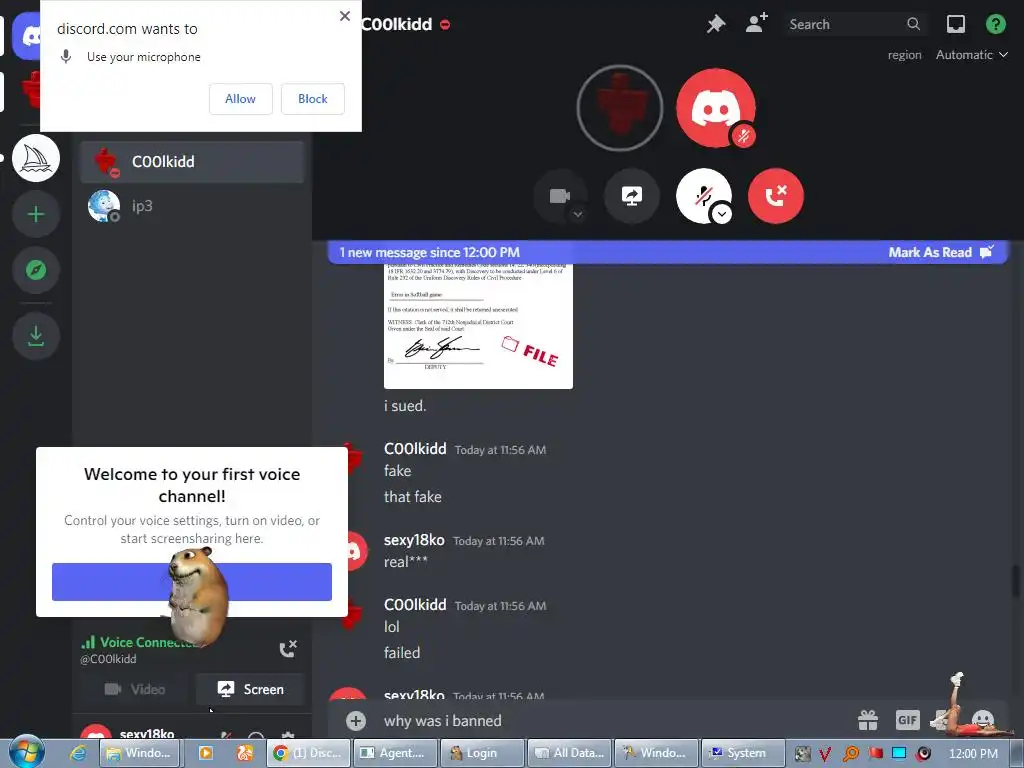Click Screen share button in voice panel
1024x768 pixels.
pos(250,689)
